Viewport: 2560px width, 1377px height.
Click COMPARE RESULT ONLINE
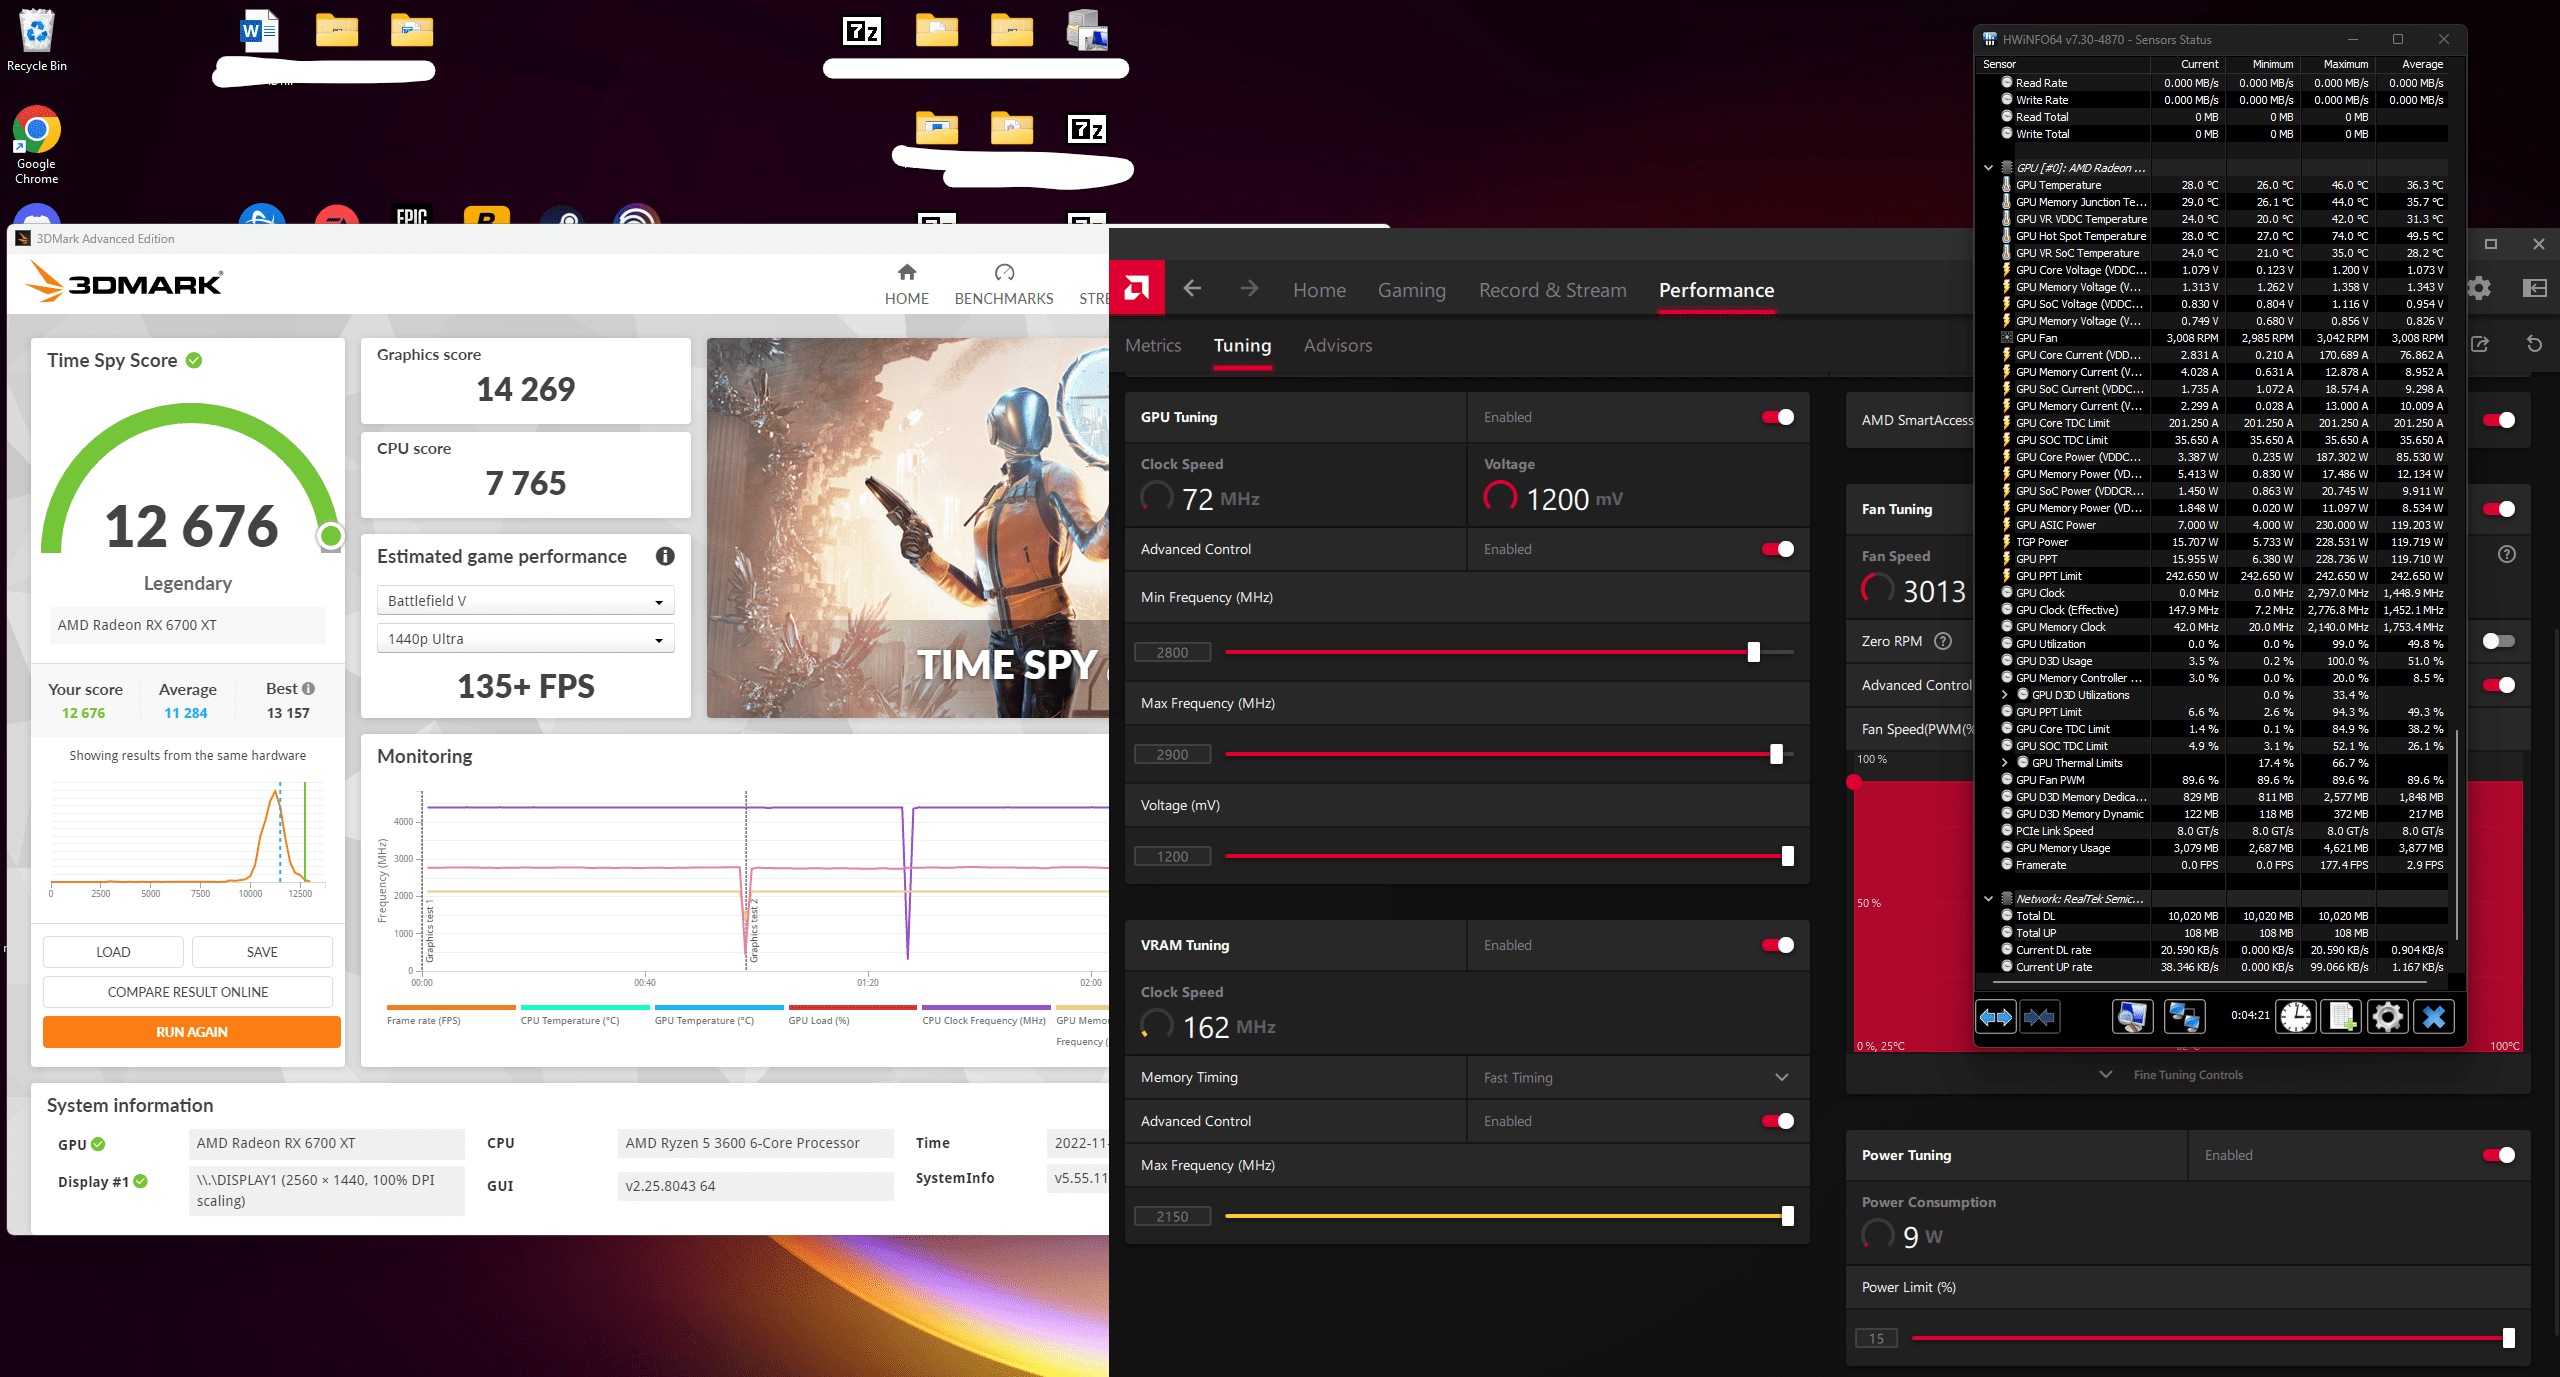coord(188,992)
